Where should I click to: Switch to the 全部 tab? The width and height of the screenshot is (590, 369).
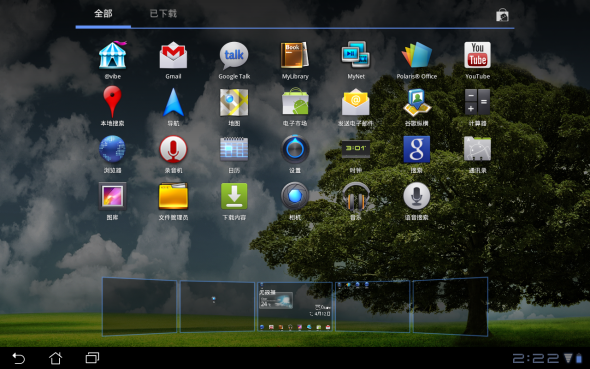tap(103, 14)
